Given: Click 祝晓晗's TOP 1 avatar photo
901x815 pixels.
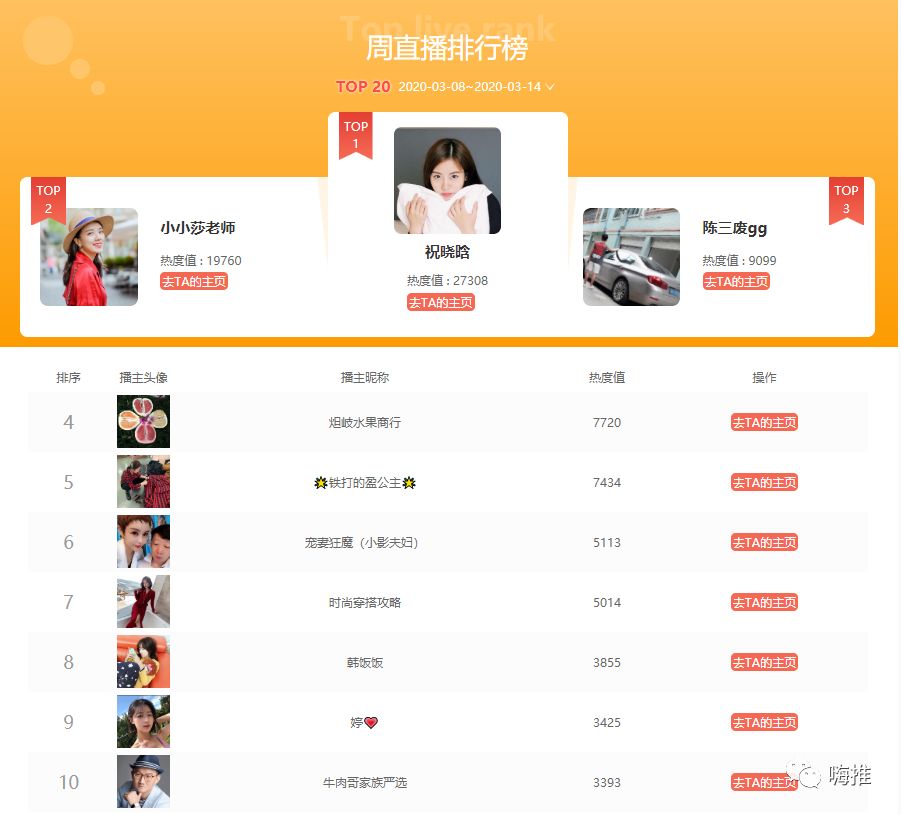Looking at the screenshot, I should [x=447, y=181].
